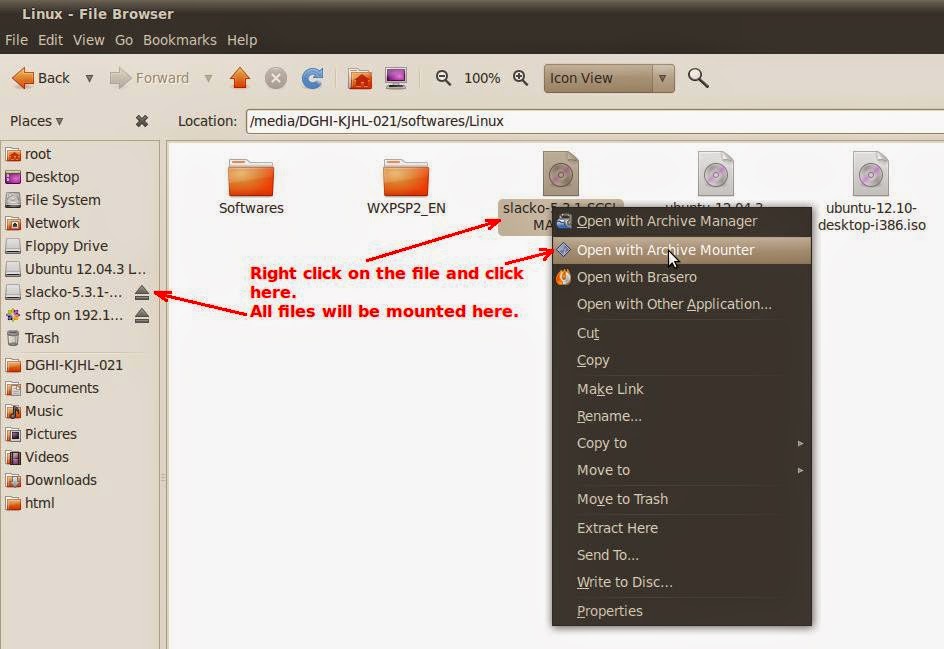Open the Bookmarks menu
Image resolution: width=944 pixels, height=649 pixels.
pos(180,40)
